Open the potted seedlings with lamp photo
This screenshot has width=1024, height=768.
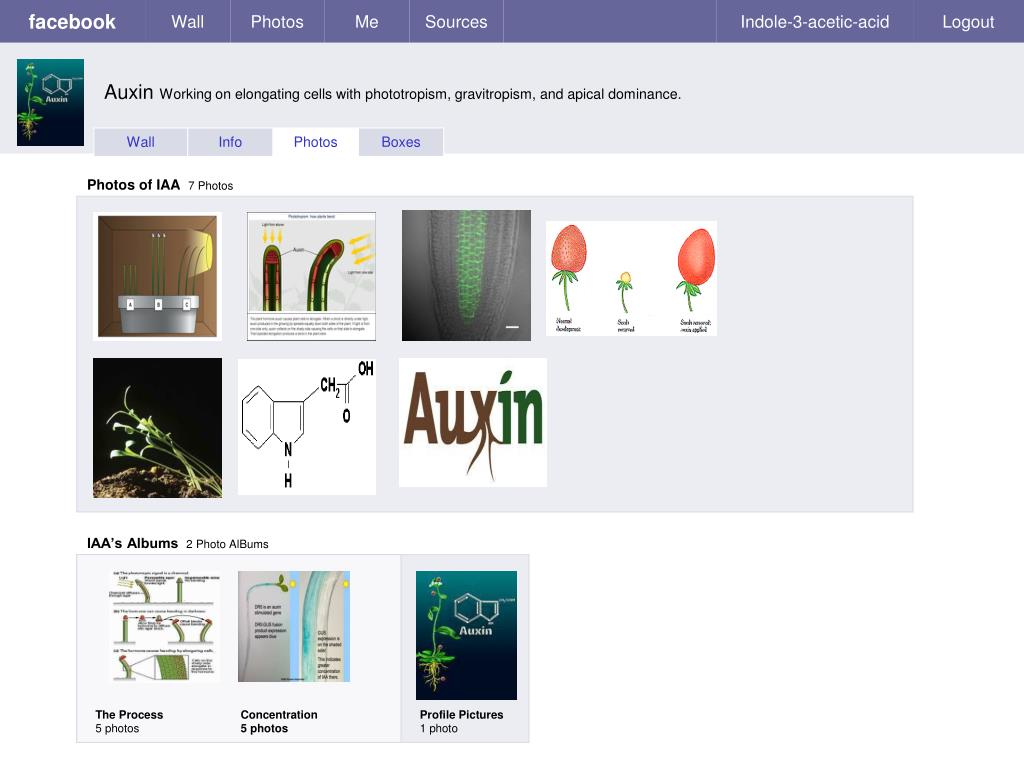coord(157,276)
